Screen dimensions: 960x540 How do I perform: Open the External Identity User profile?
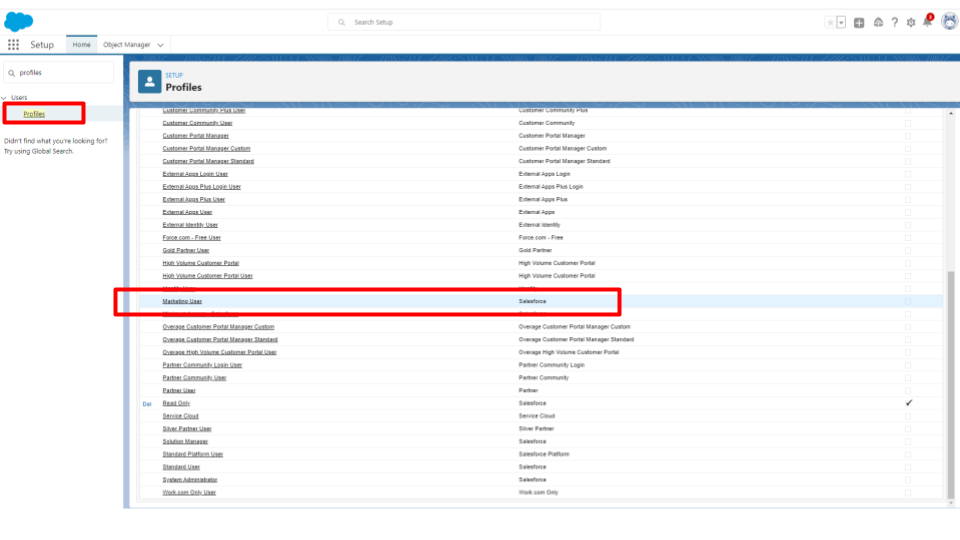click(190, 225)
